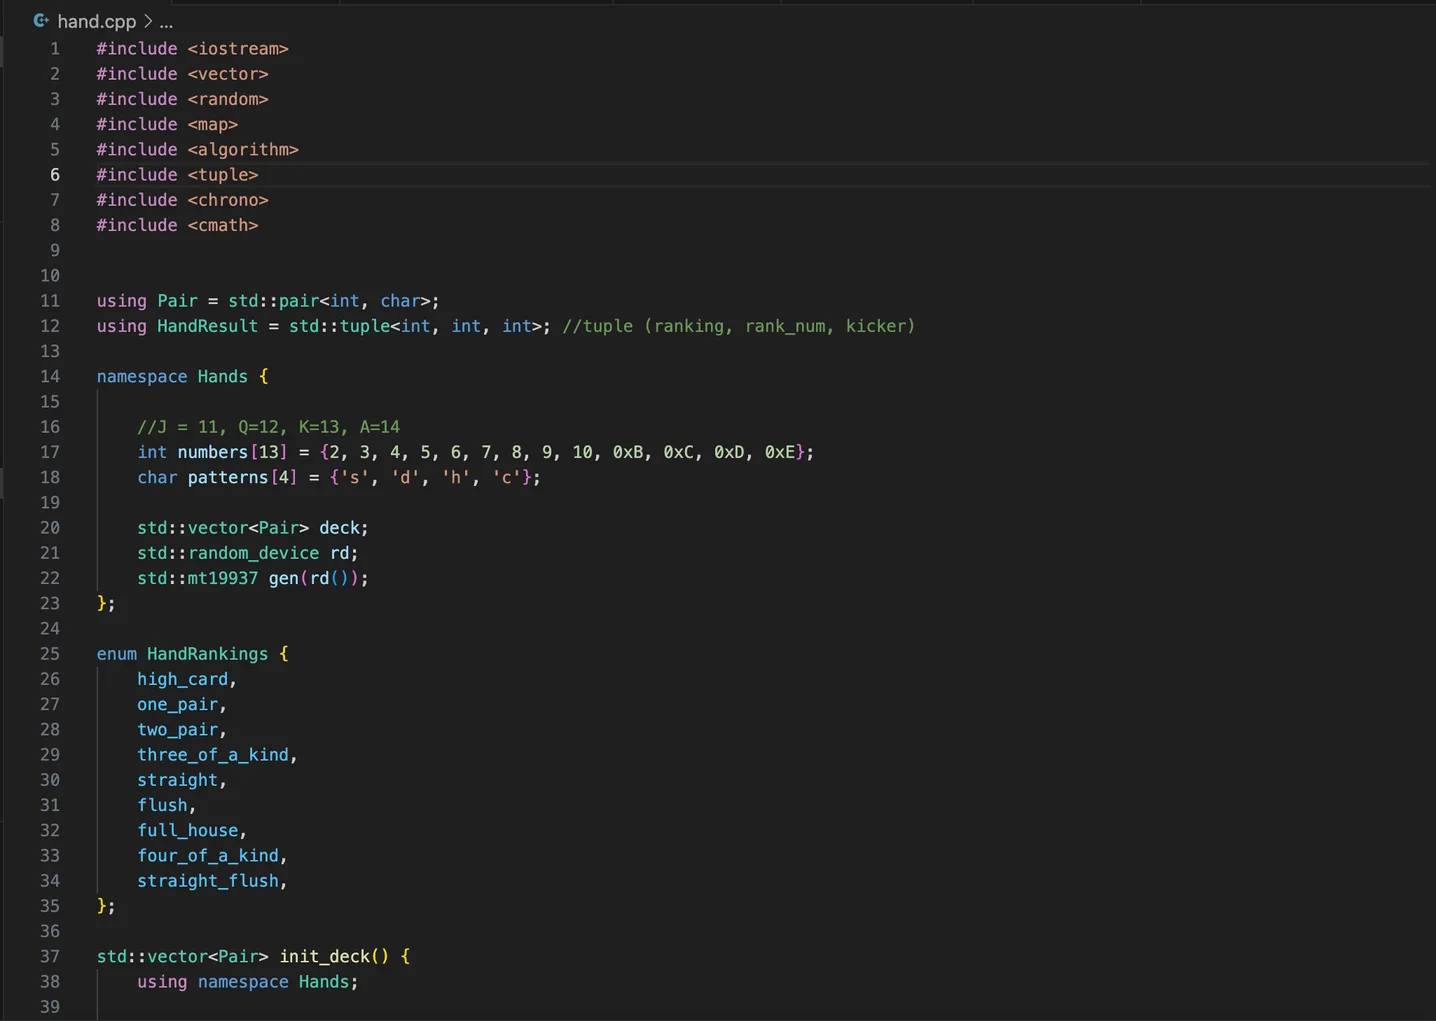Click the comment '//tuple (ranking, rank_num, kicker)'
The width and height of the screenshot is (1436, 1021).
739,326
